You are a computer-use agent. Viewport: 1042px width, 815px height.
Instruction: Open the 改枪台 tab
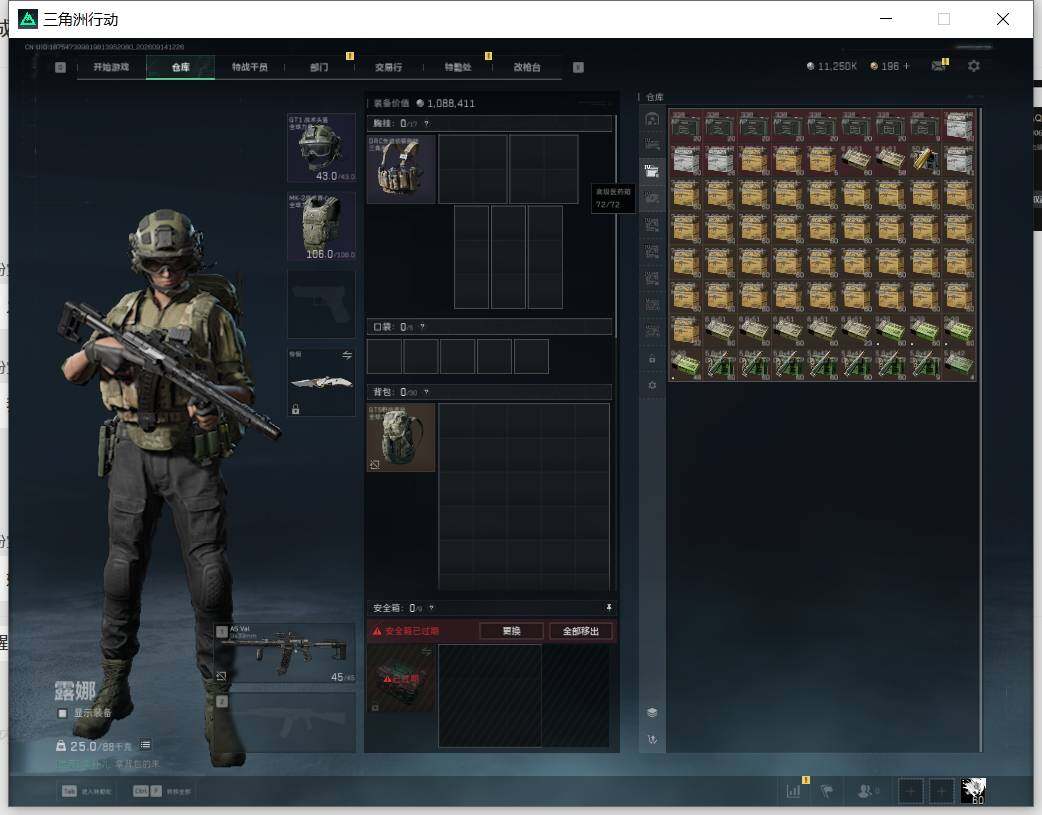pyautogui.click(x=527, y=67)
